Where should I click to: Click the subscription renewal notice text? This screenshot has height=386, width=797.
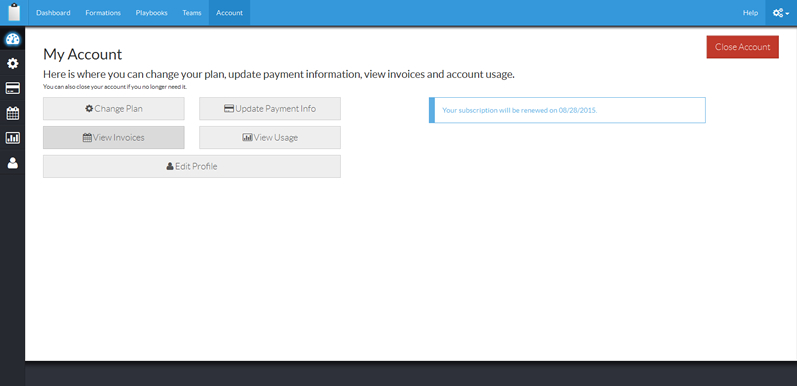[x=519, y=110]
